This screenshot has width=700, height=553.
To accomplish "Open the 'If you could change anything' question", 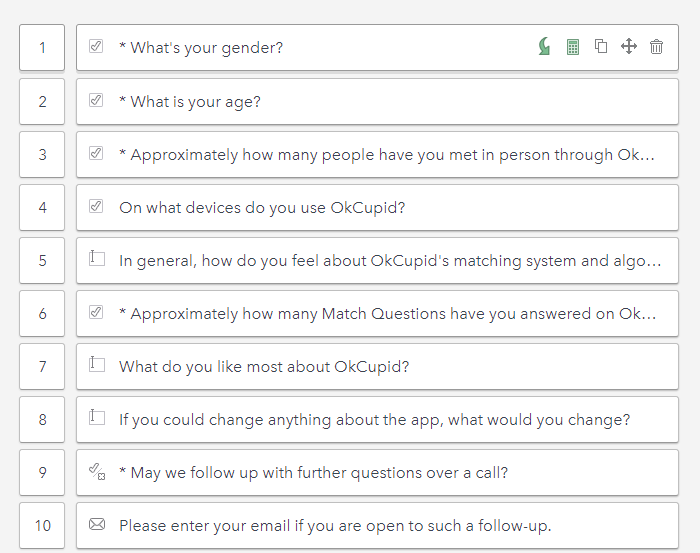I will click(x=377, y=420).
